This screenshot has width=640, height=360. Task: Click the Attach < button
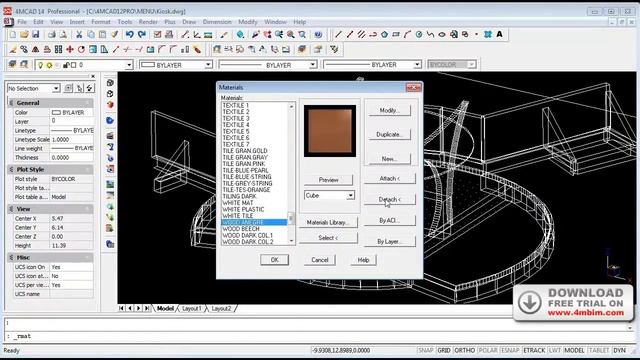coord(390,178)
